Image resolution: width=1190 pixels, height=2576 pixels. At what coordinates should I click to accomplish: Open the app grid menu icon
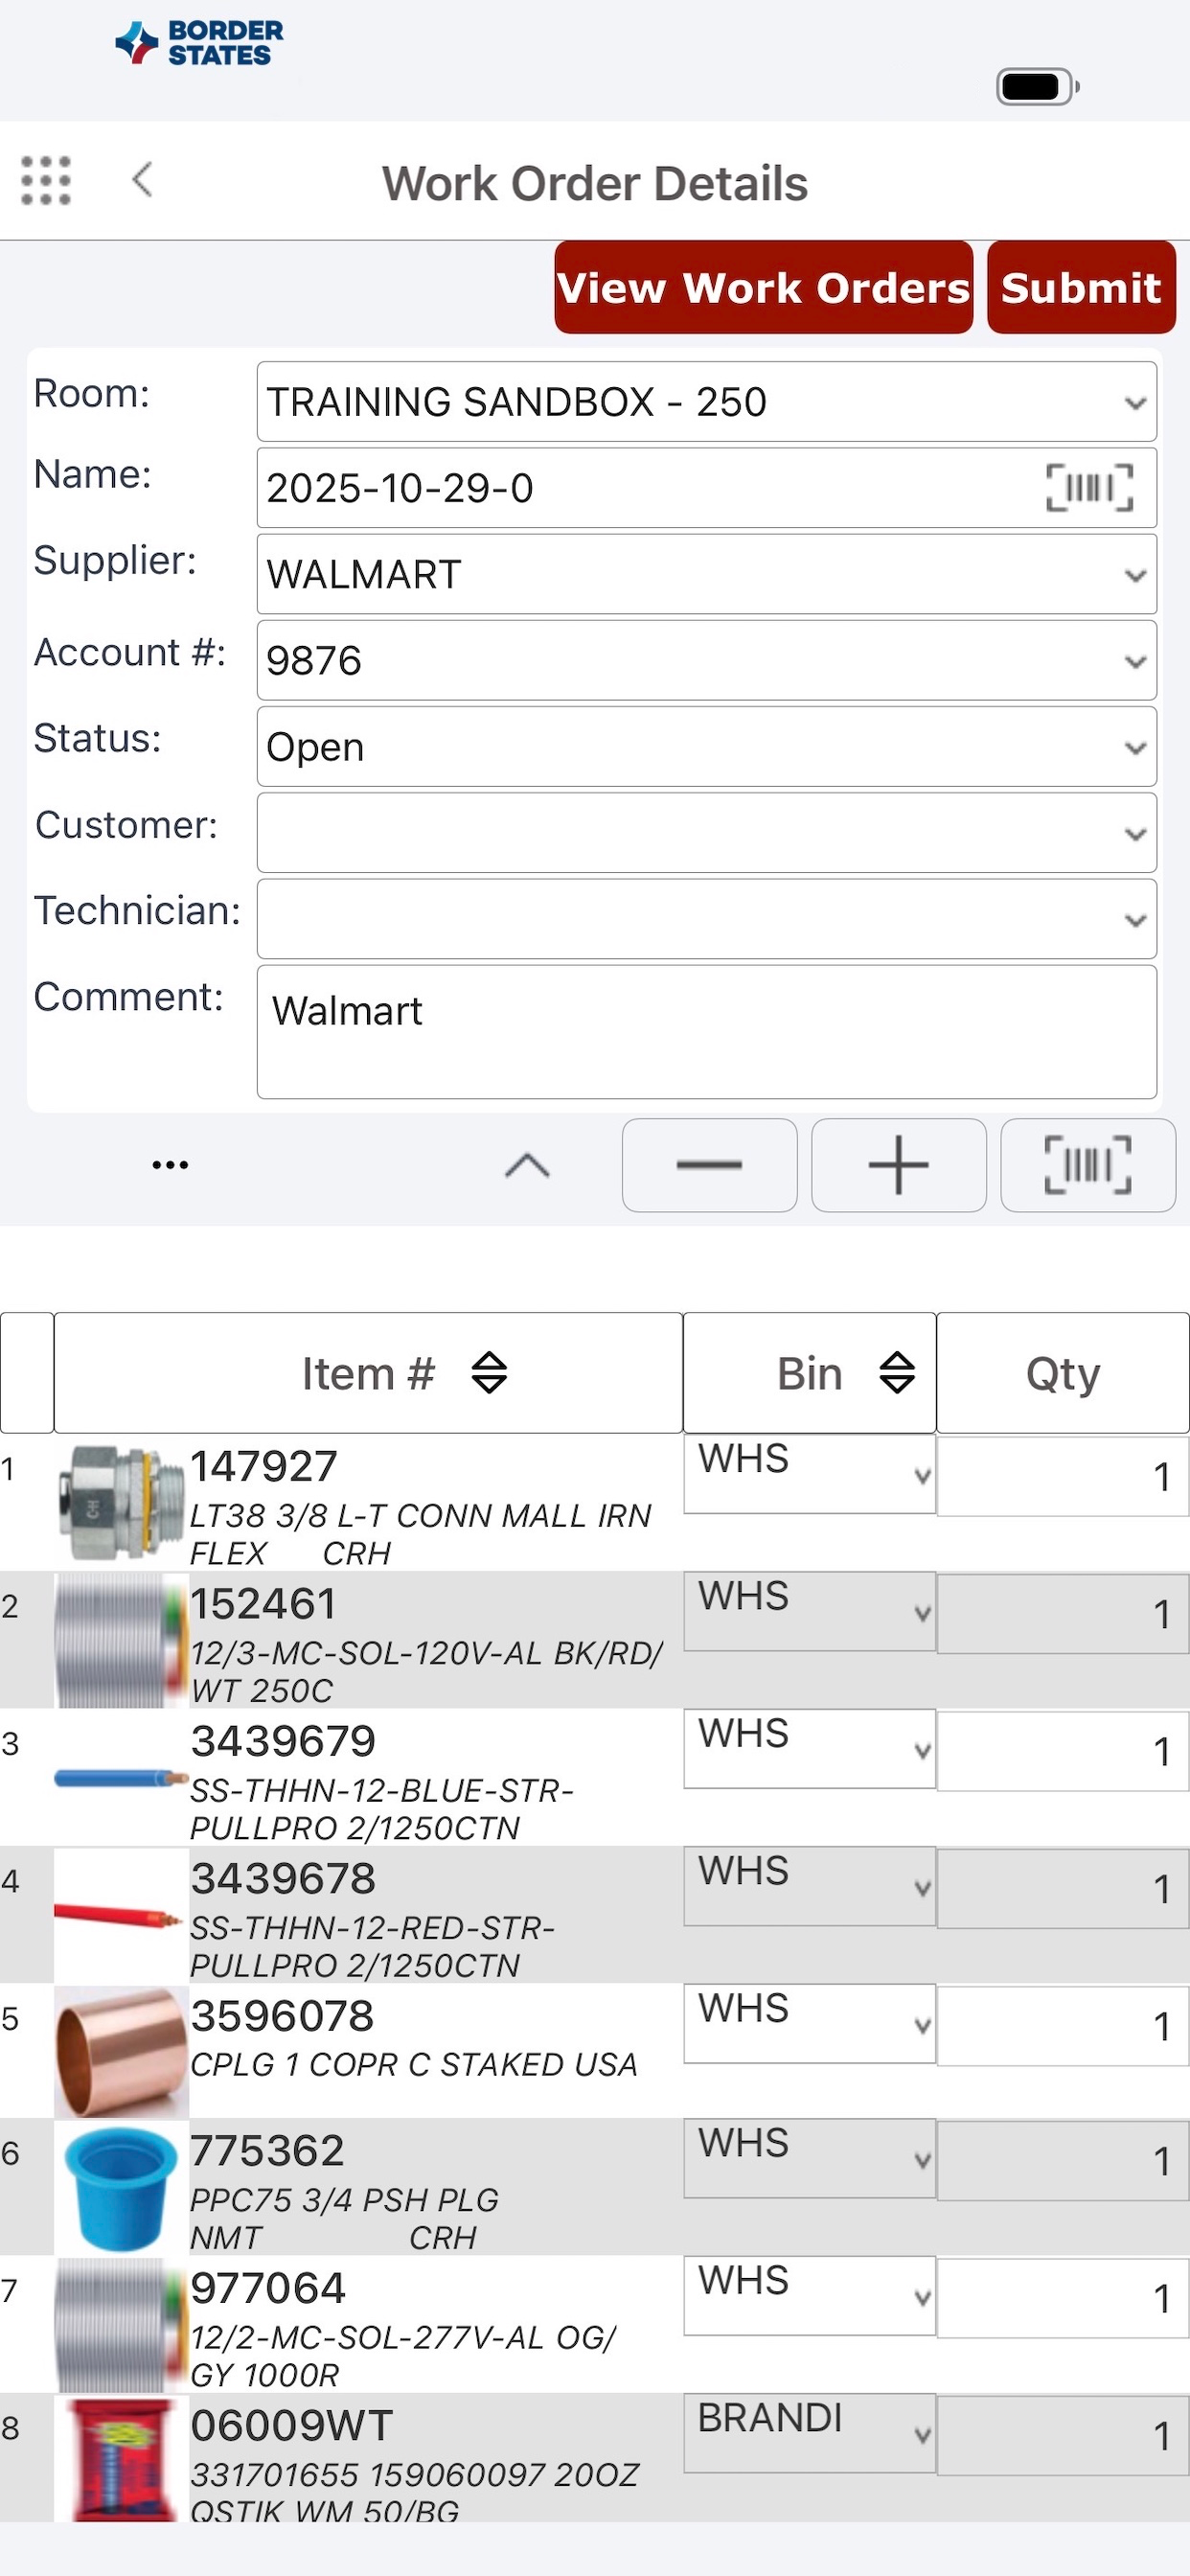[46, 181]
